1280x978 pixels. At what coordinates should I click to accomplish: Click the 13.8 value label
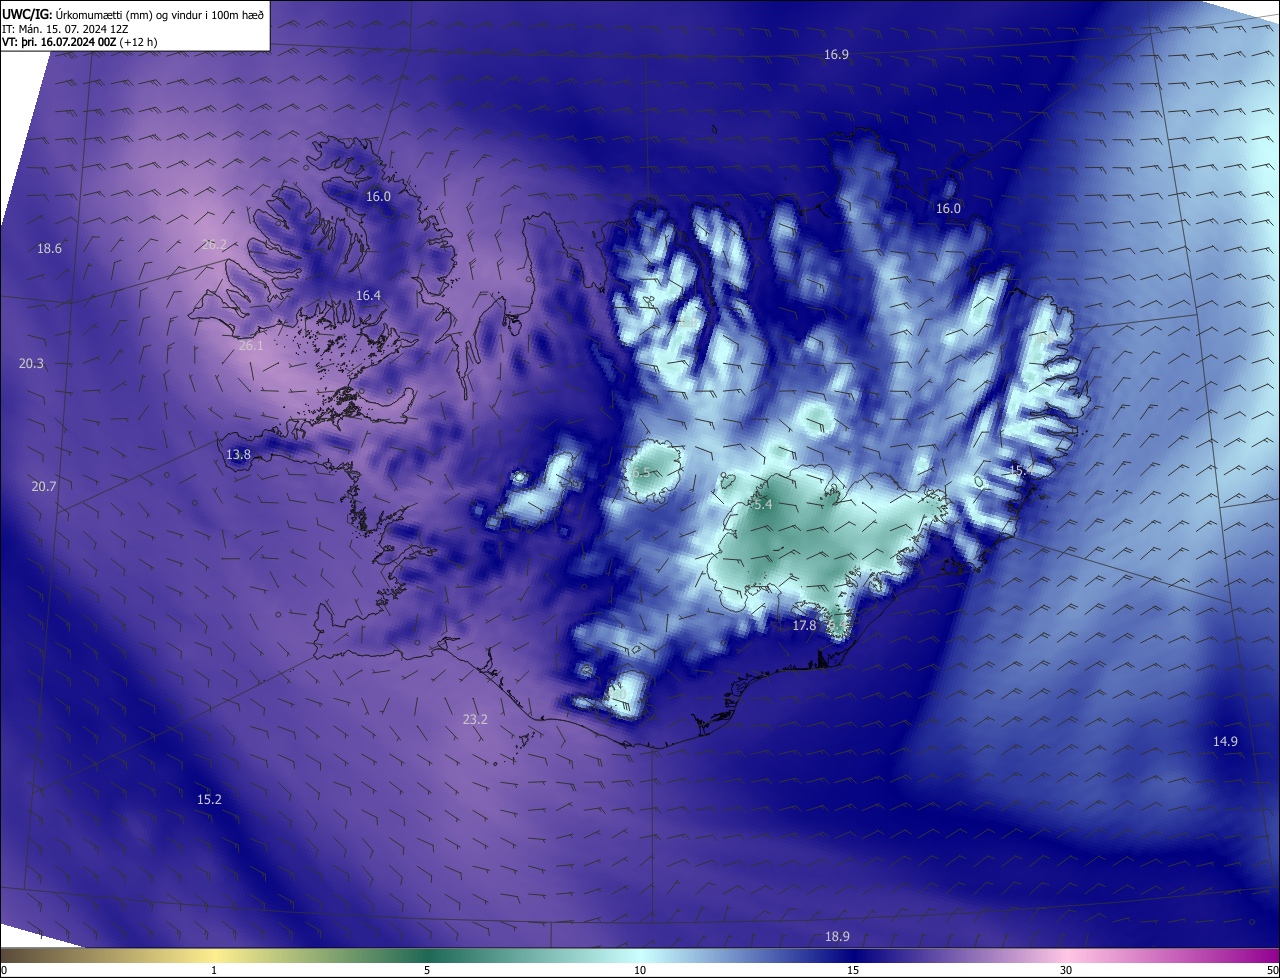pyautogui.click(x=238, y=455)
